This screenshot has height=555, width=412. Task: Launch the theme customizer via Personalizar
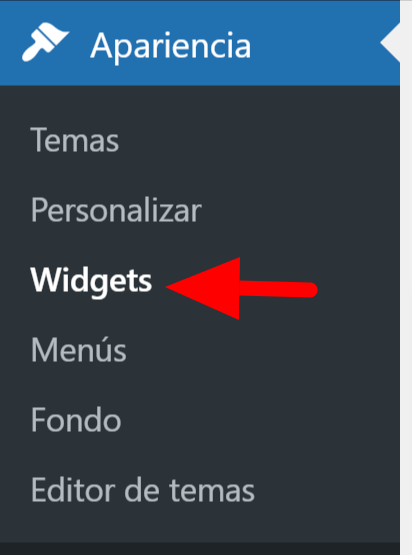tap(116, 210)
